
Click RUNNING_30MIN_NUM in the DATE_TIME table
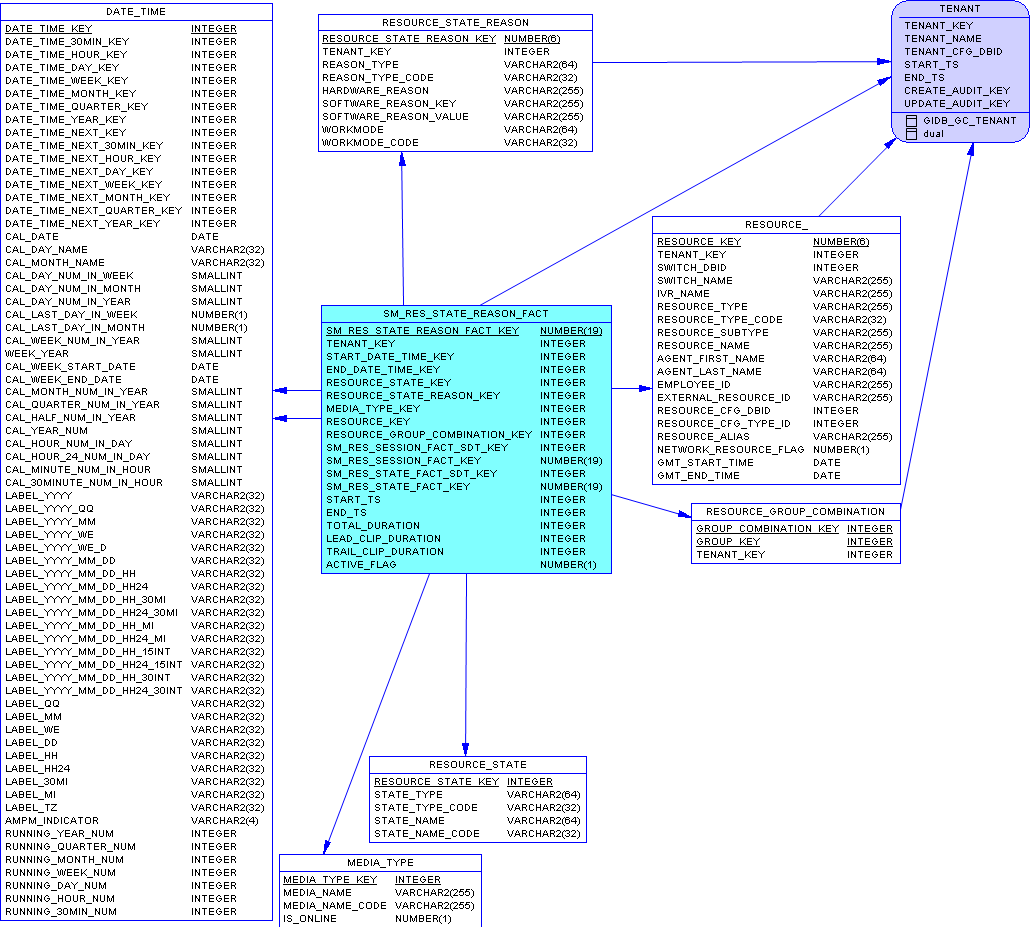point(61,912)
